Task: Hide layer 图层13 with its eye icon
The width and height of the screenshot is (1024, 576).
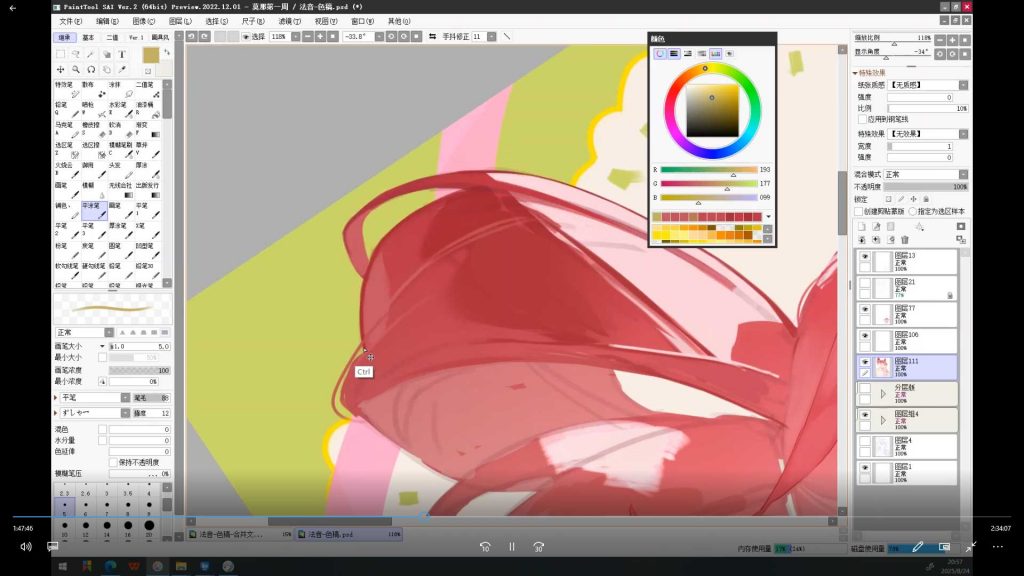Action: pyautogui.click(x=865, y=257)
